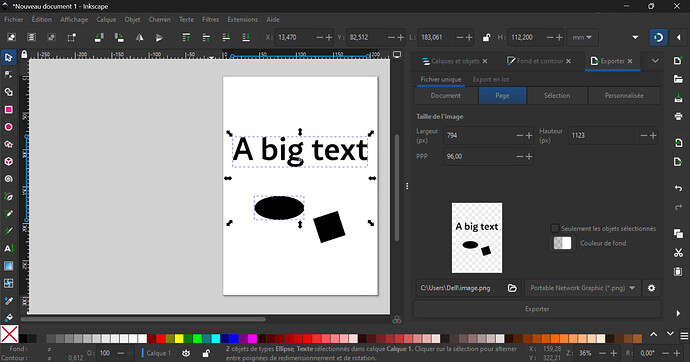Open the mm units dropdown

[582, 37]
